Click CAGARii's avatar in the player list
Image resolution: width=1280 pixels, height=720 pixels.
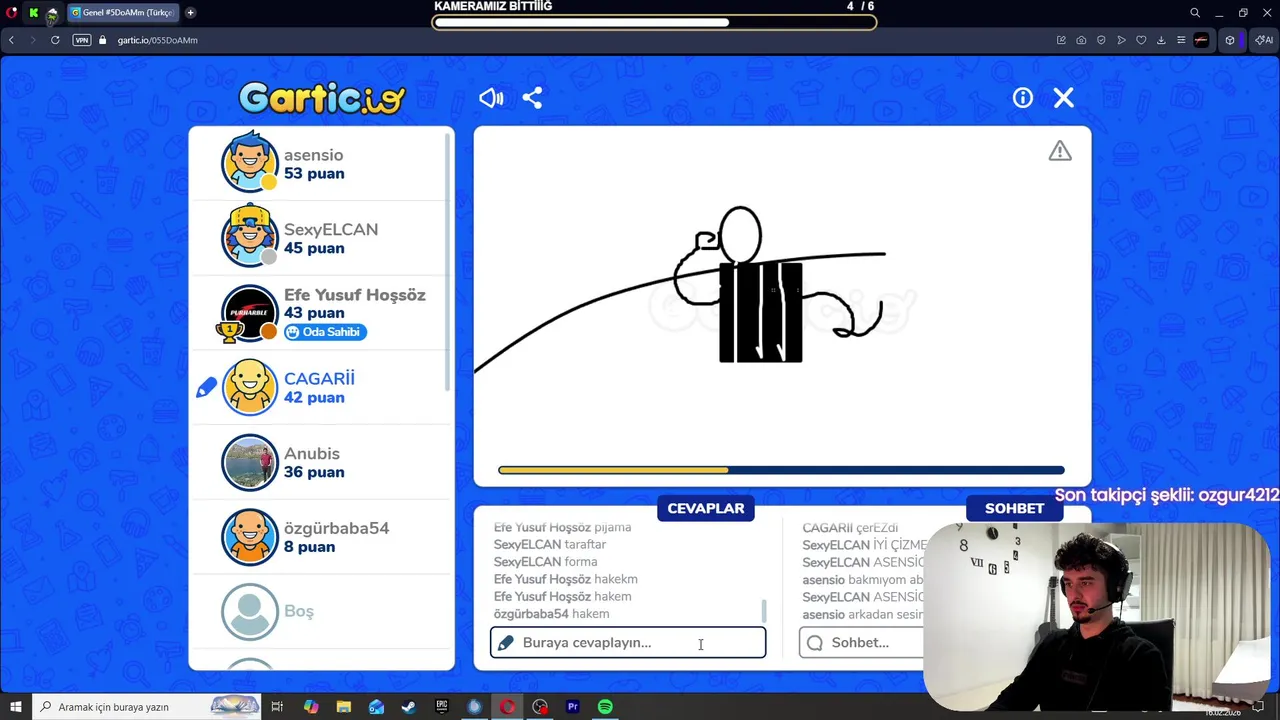249,387
